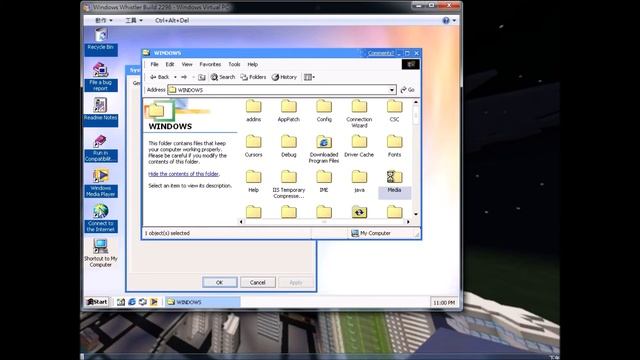Select the addins folder
The height and width of the screenshot is (360, 640).
[253, 111]
